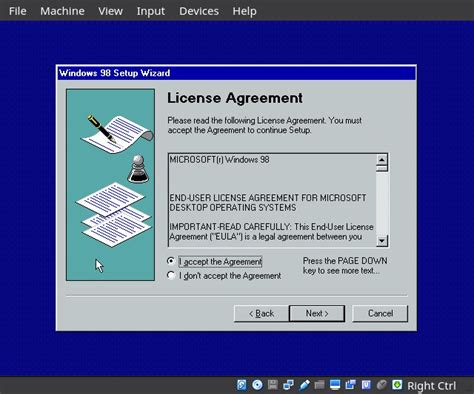Open the Help menu
The width and height of the screenshot is (474, 394).
click(x=245, y=11)
